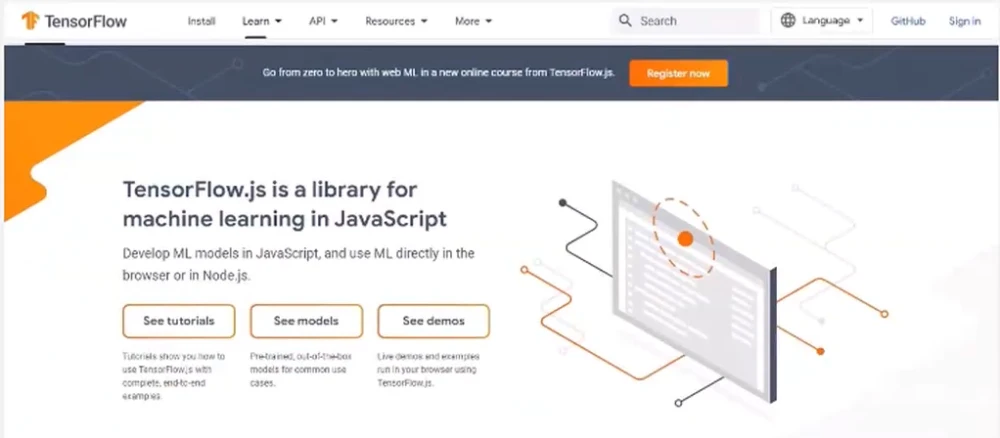Click the magnifying glass search icon

point(625,20)
